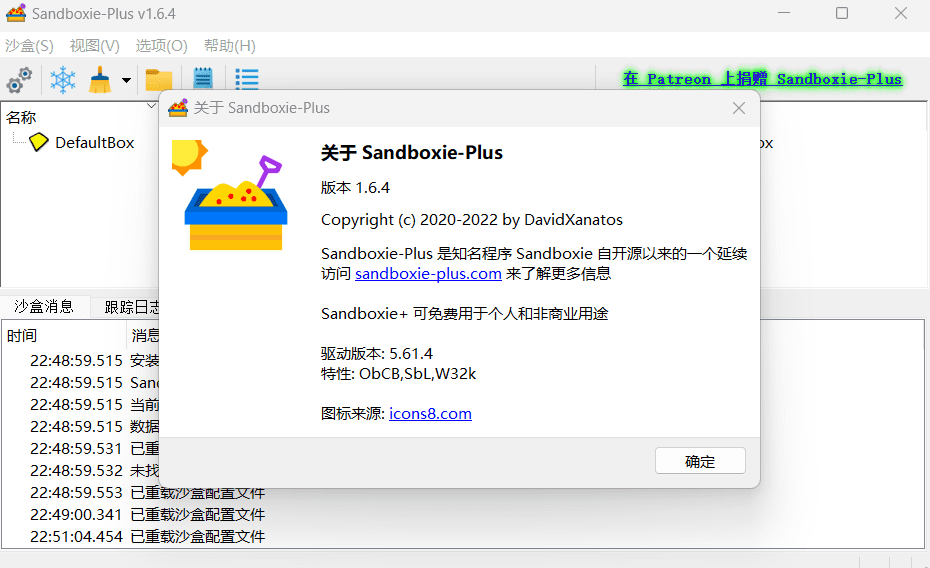930x568 pixels.
Task: Click the main window title bar icon
Action: [16, 13]
